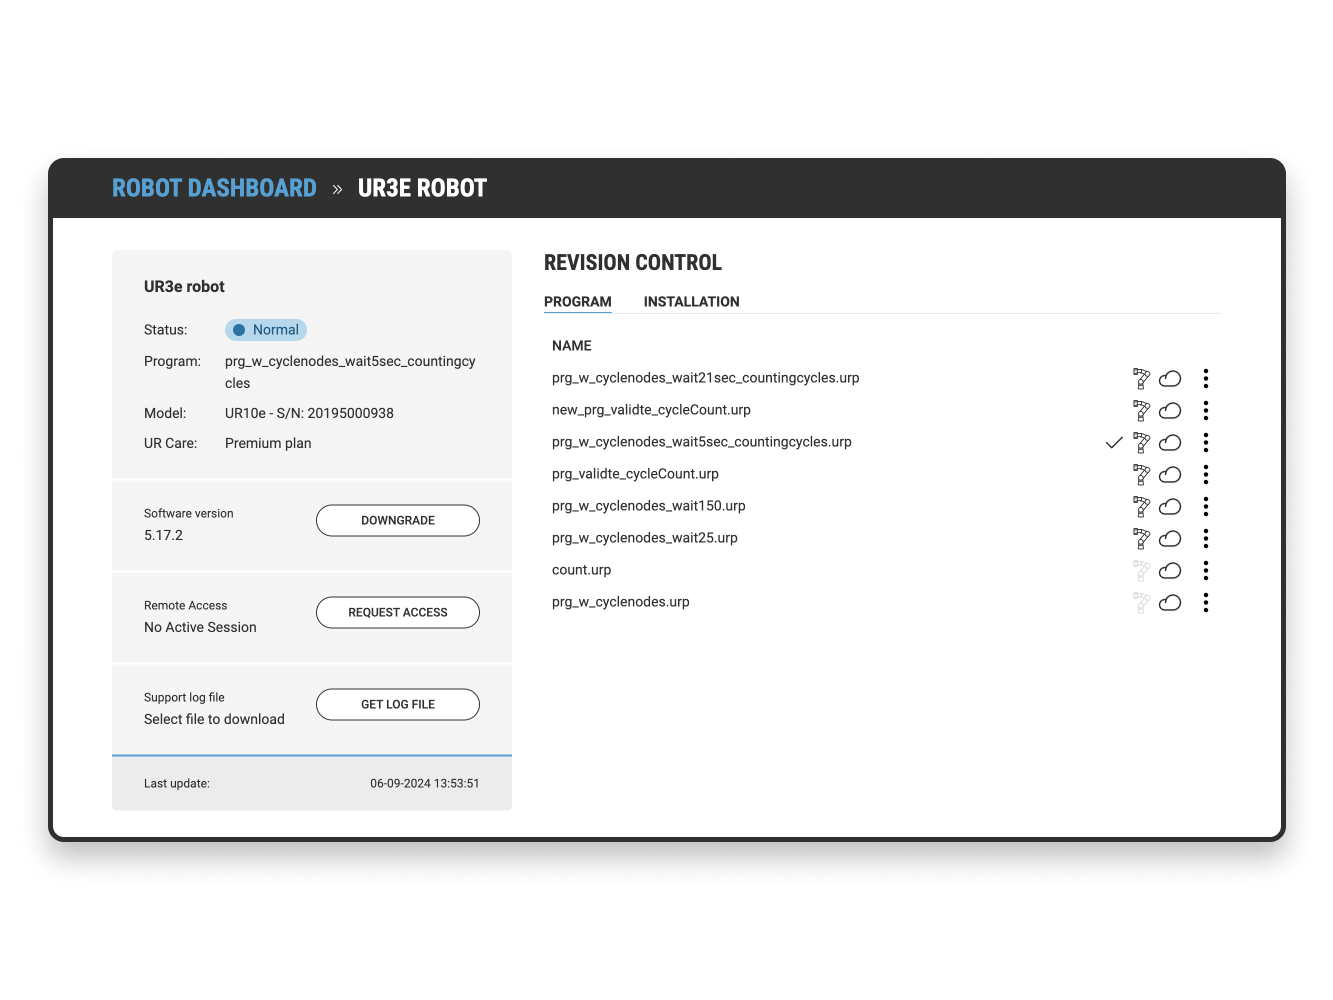Open three-dot menu for prg_w_cyclenodes_wait150.urp
The width and height of the screenshot is (1333, 1000).
[x=1206, y=506]
